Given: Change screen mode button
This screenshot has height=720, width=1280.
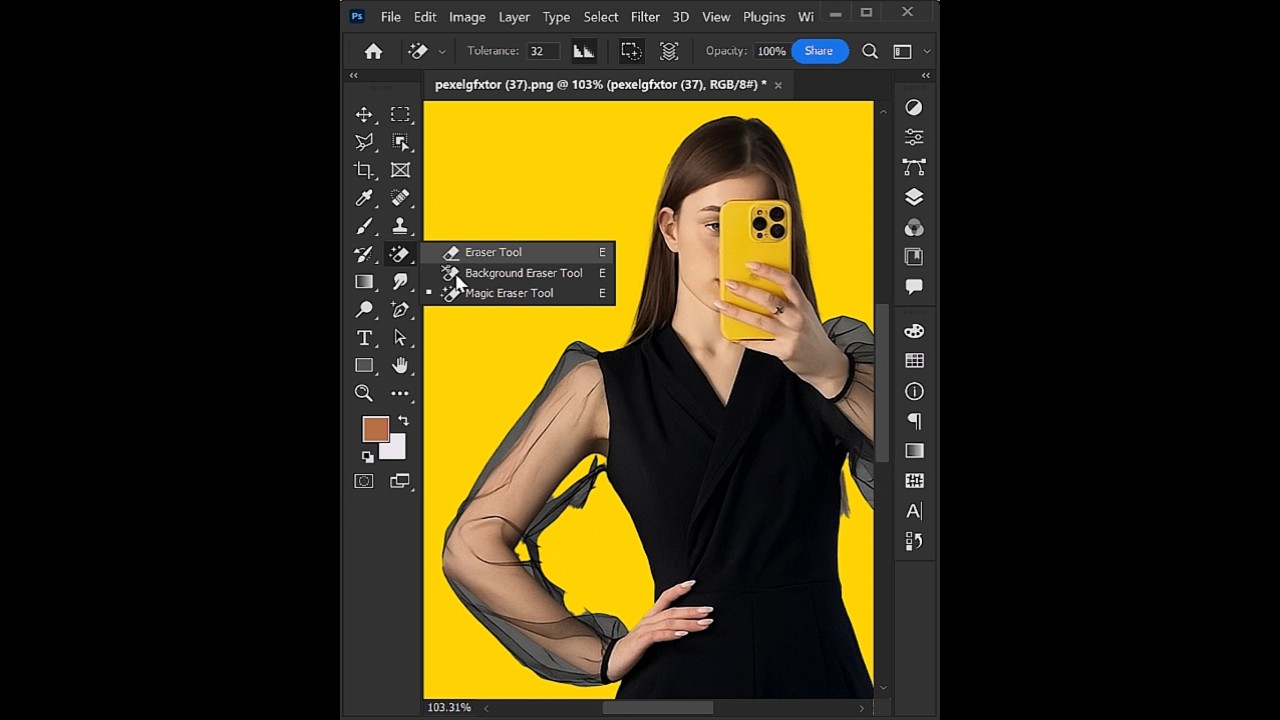Looking at the screenshot, I should click(x=400, y=481).
